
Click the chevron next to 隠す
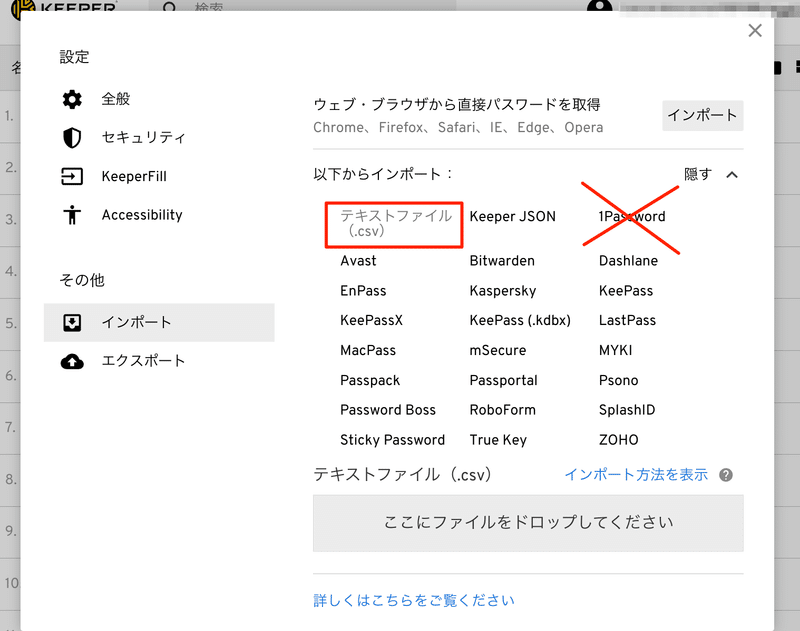pyautogui.click(x=732, y=175)
